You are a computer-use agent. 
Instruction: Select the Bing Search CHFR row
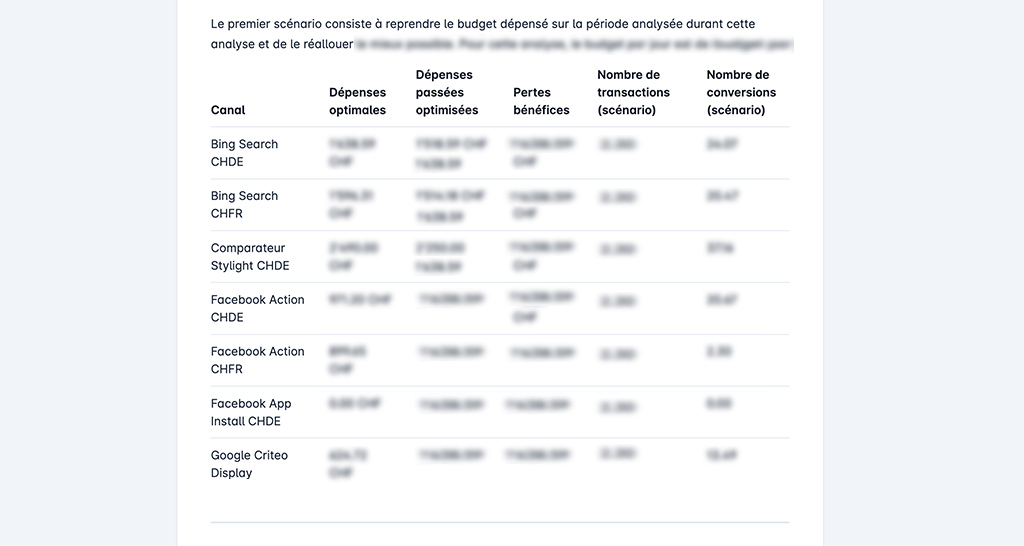click(x=500, y=204)
